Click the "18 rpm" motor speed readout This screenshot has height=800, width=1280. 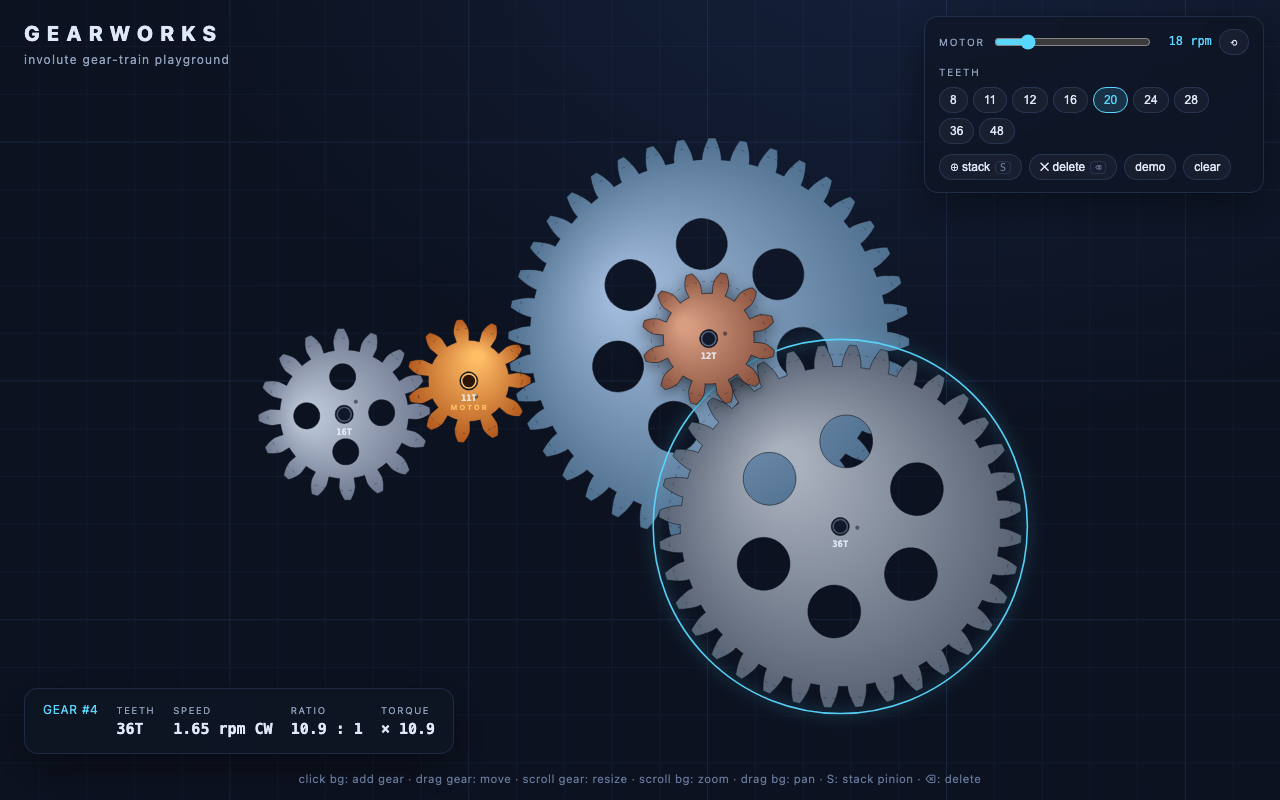click(1190, 41)
